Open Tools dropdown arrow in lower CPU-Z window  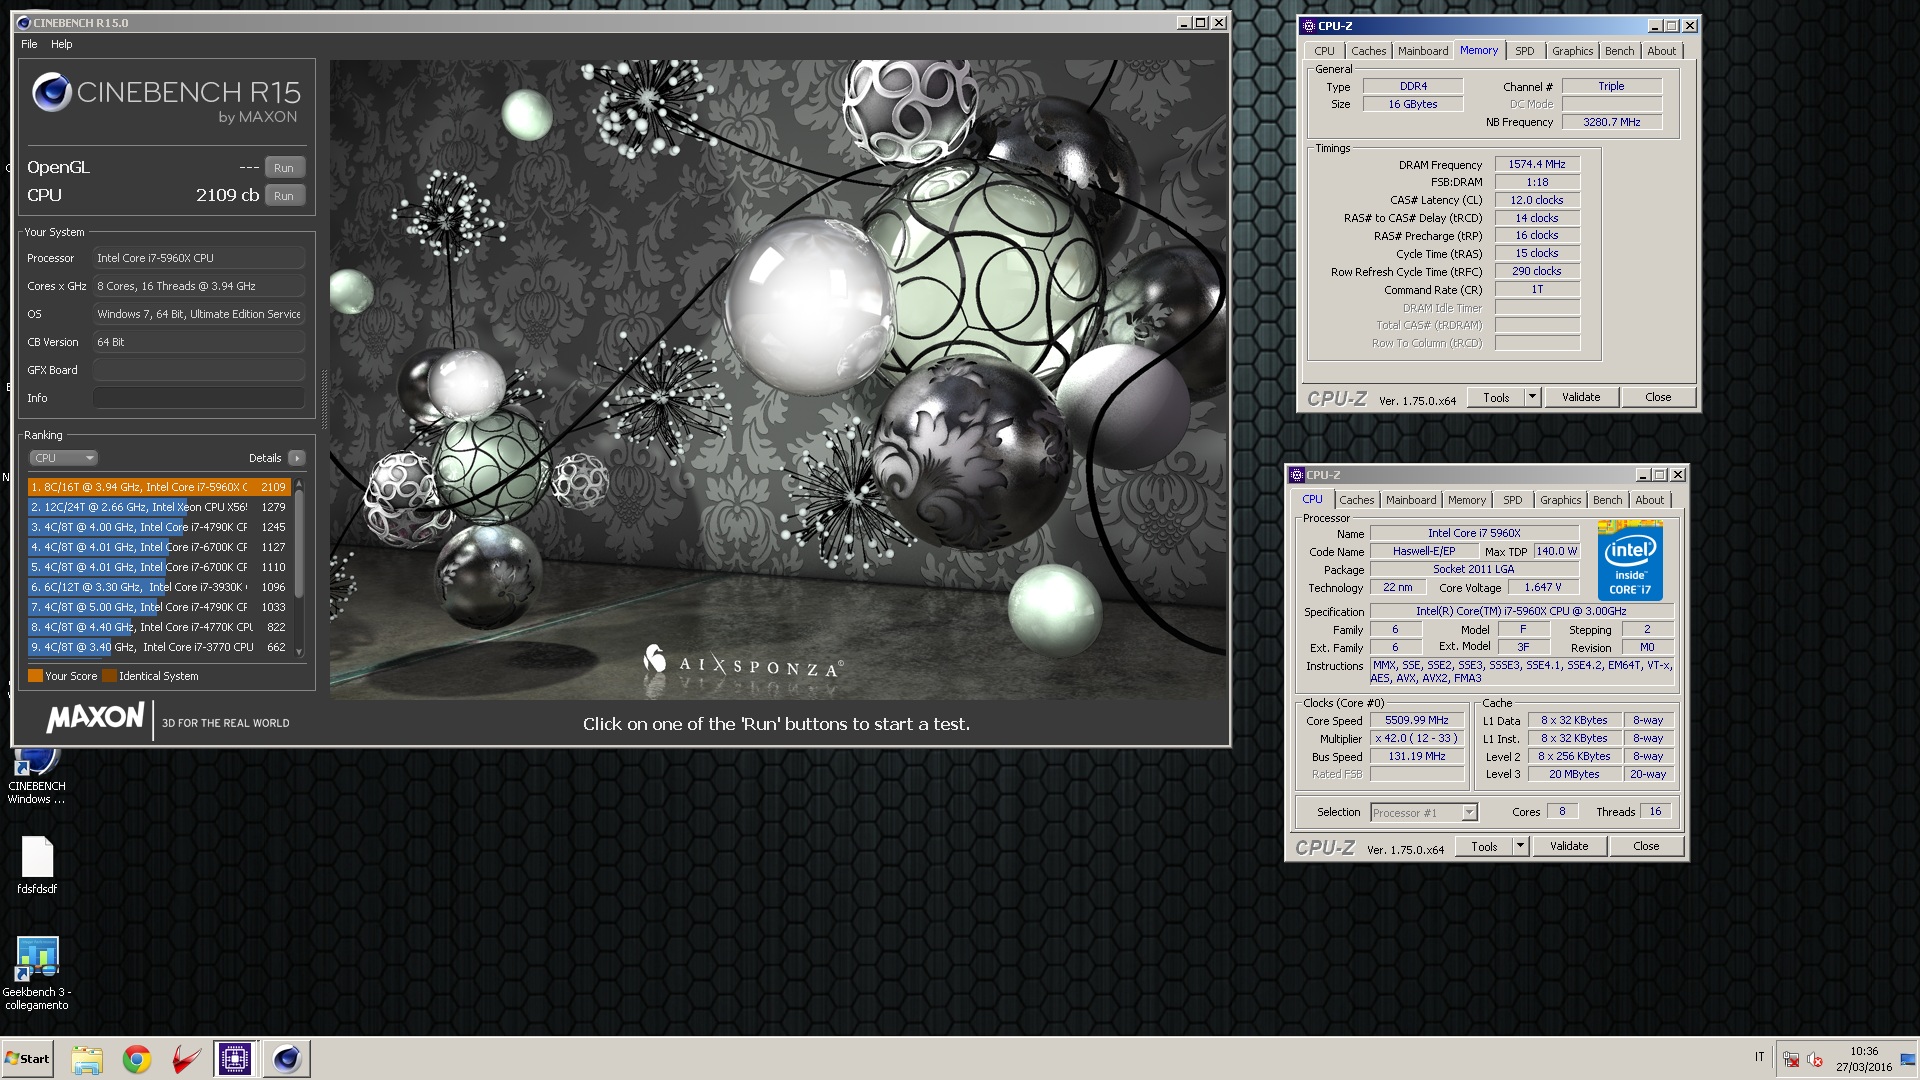(x=1520, y=846)
